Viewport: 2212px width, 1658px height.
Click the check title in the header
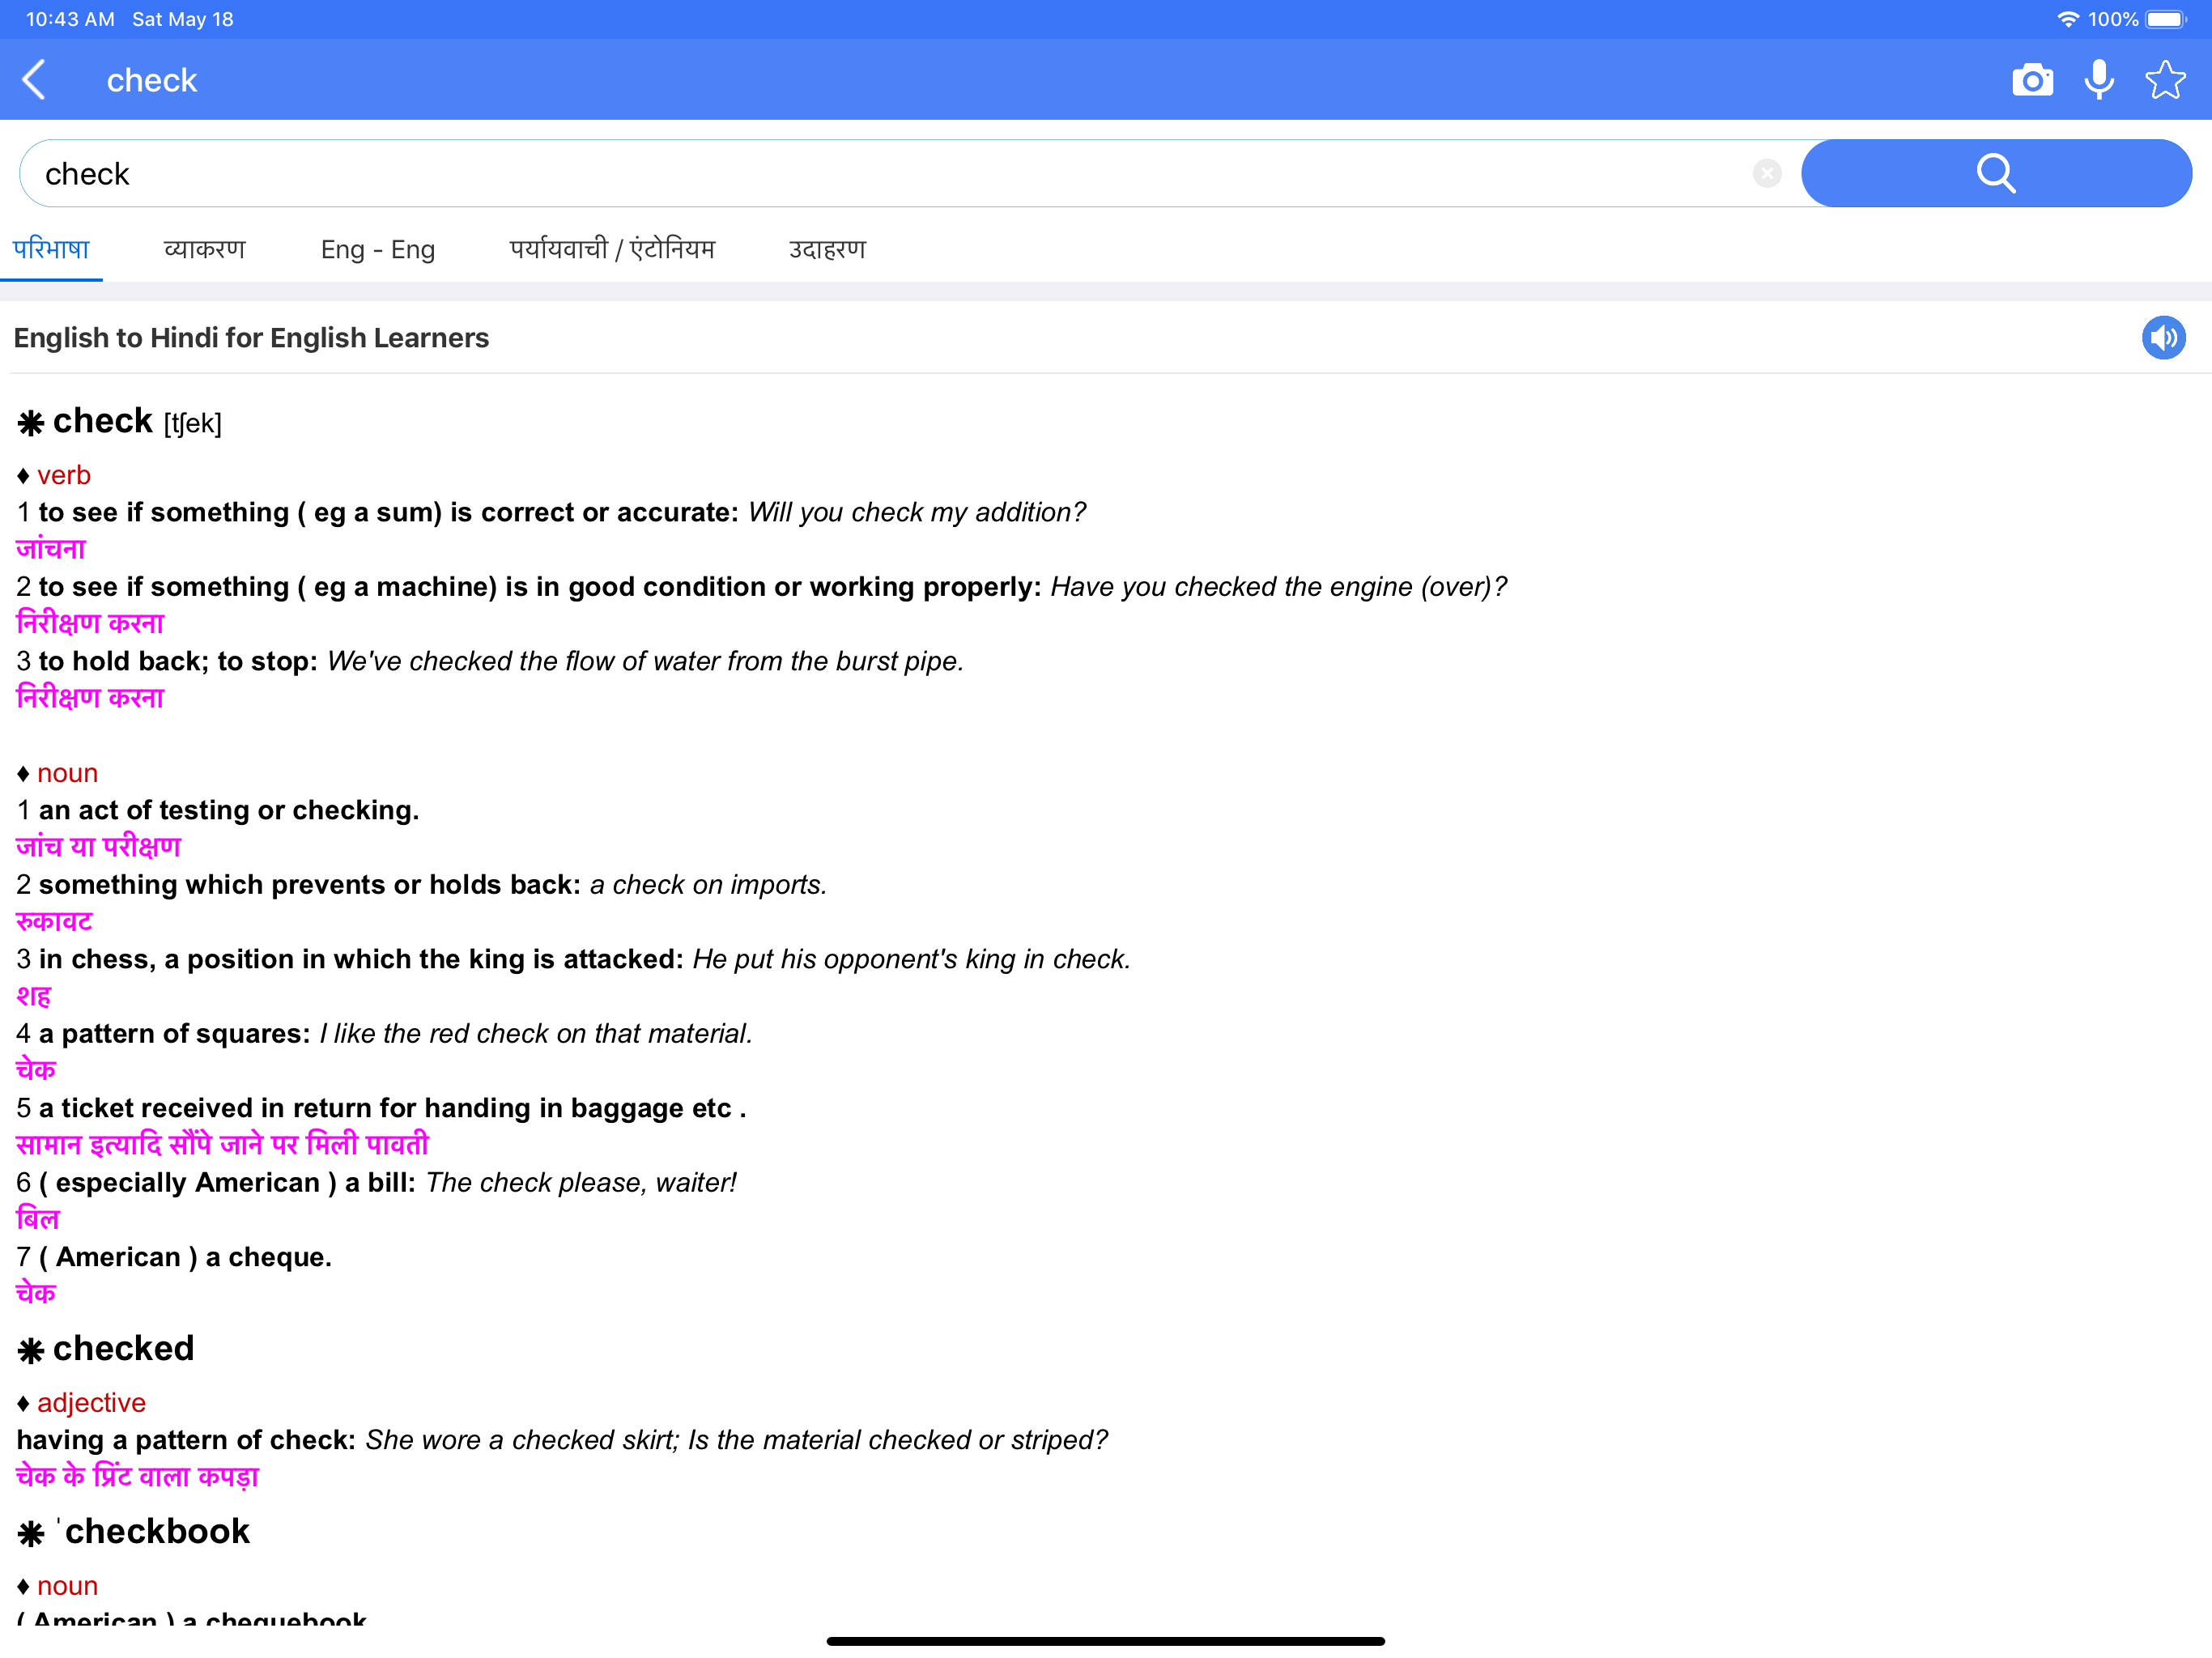point(151,79)
